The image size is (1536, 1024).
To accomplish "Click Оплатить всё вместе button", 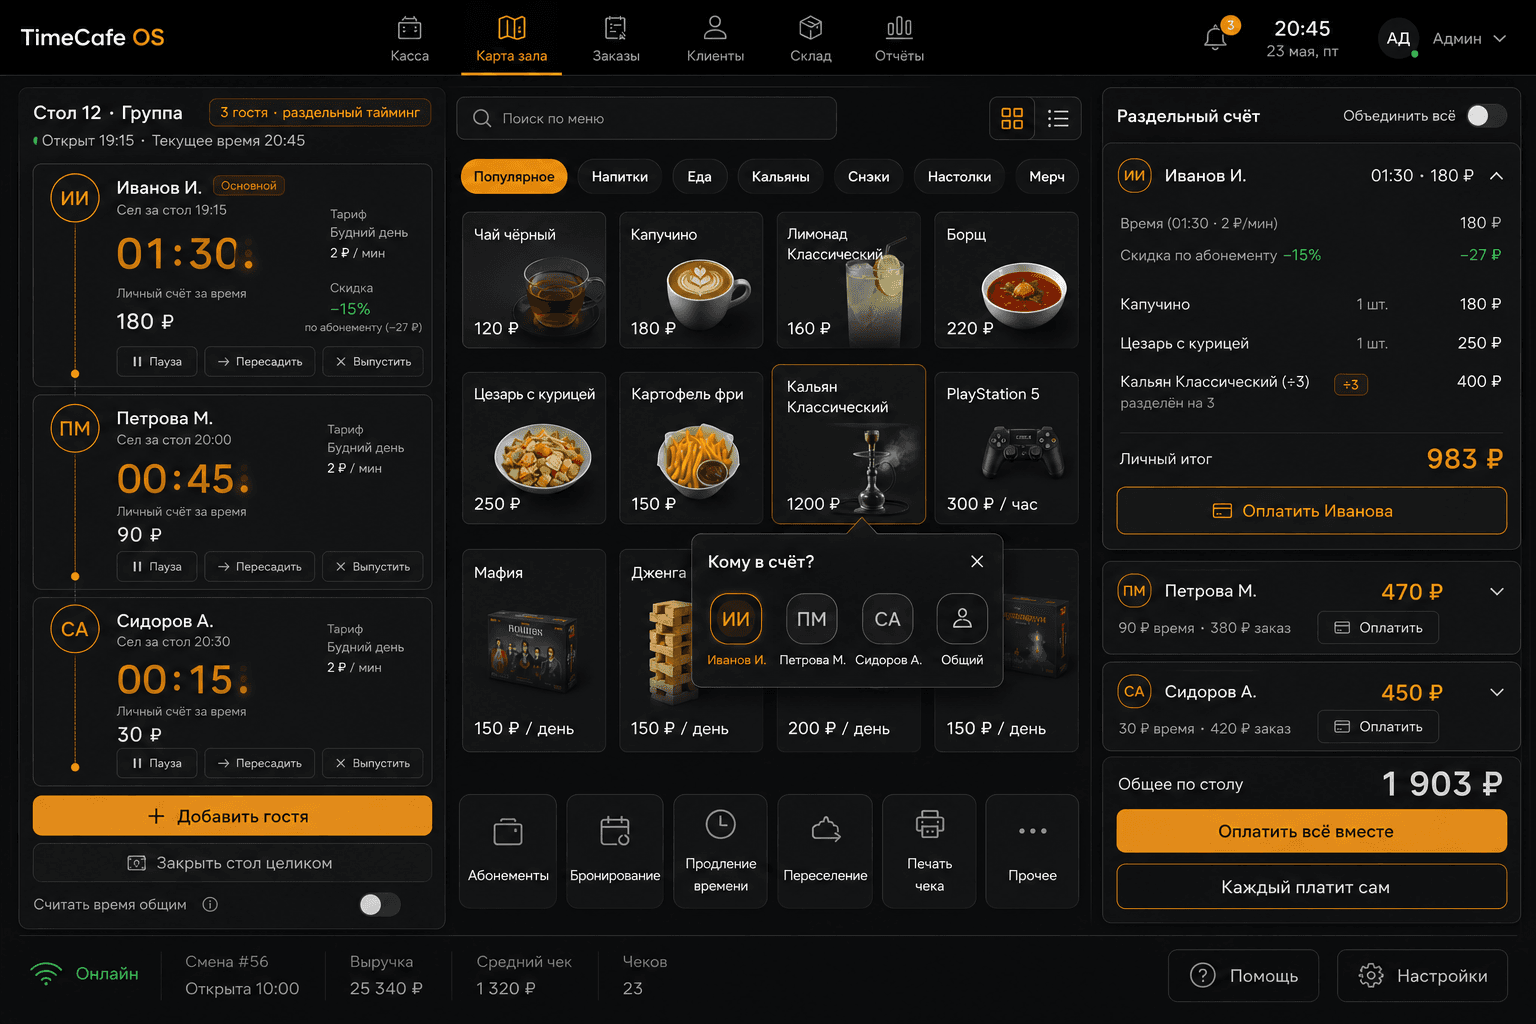I will click(x=1311, y=831).
